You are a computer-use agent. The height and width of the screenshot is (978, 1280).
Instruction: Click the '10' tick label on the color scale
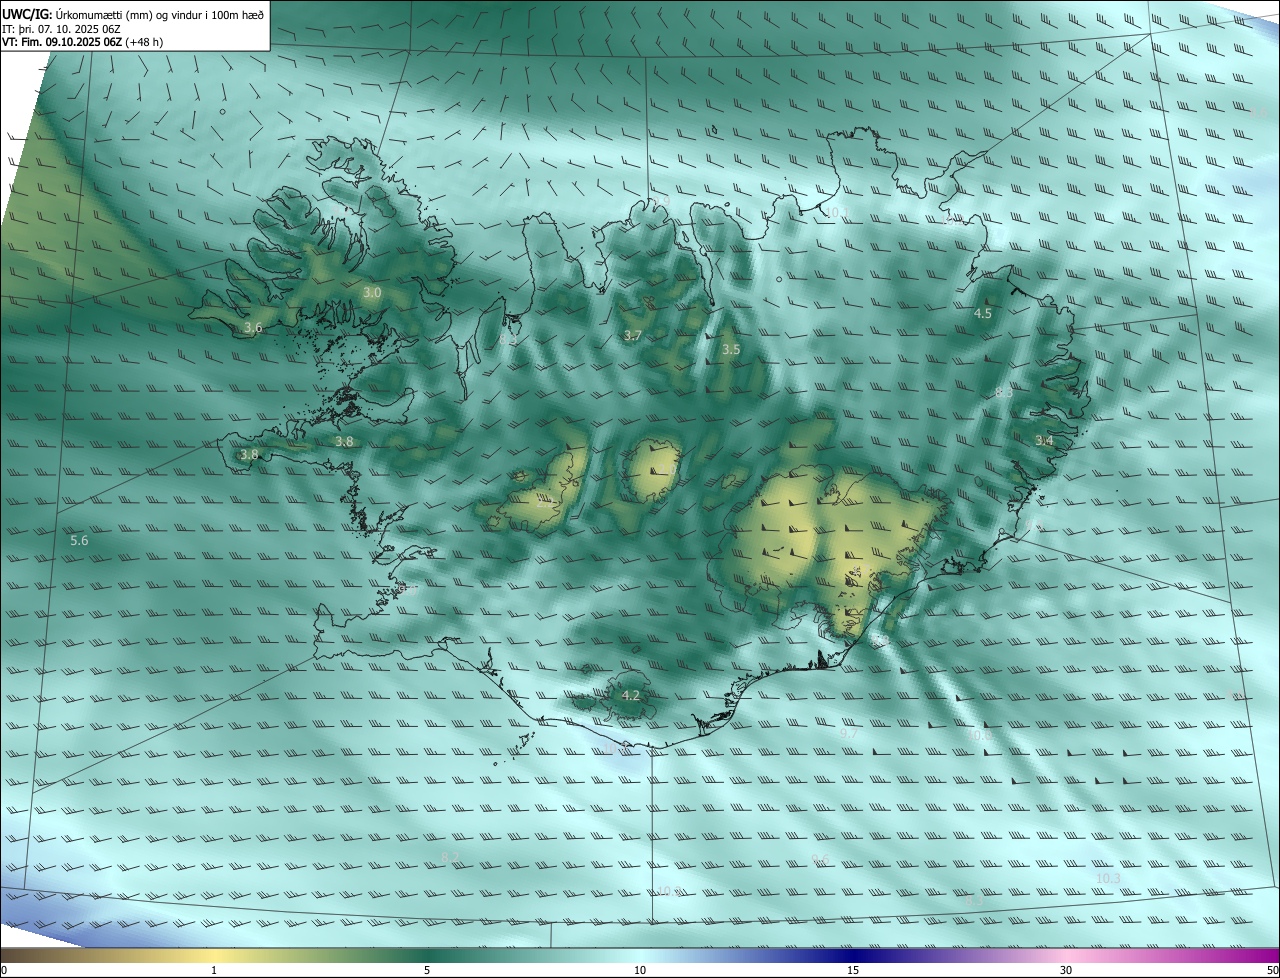[x=640, y=970]
